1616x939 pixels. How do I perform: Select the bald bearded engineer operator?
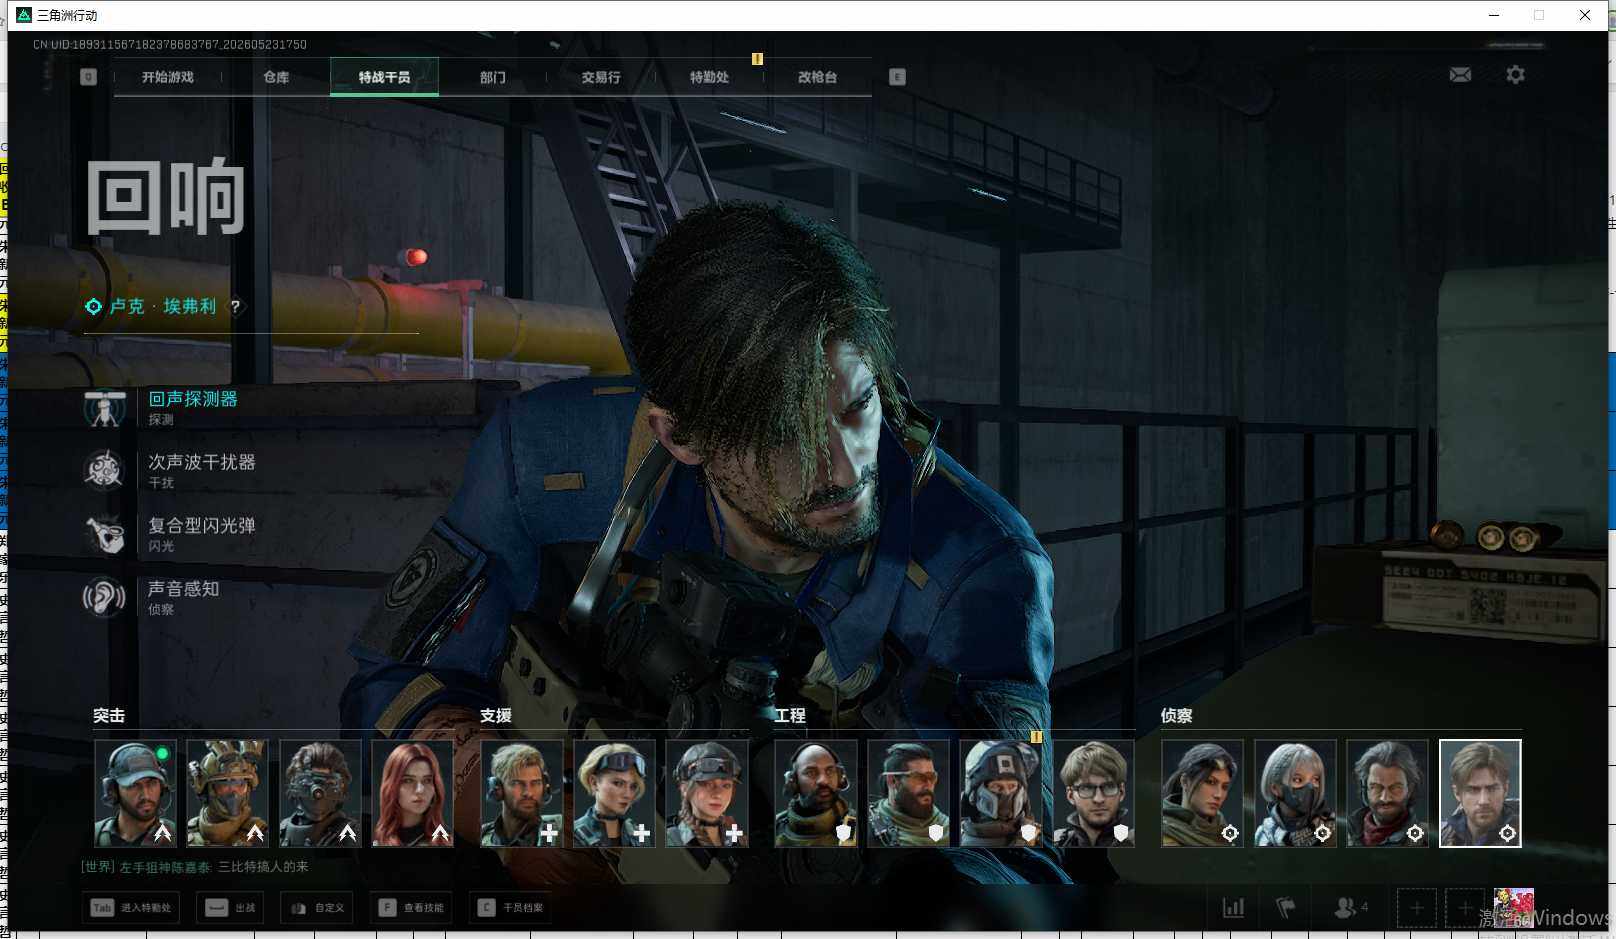[816, 793]
